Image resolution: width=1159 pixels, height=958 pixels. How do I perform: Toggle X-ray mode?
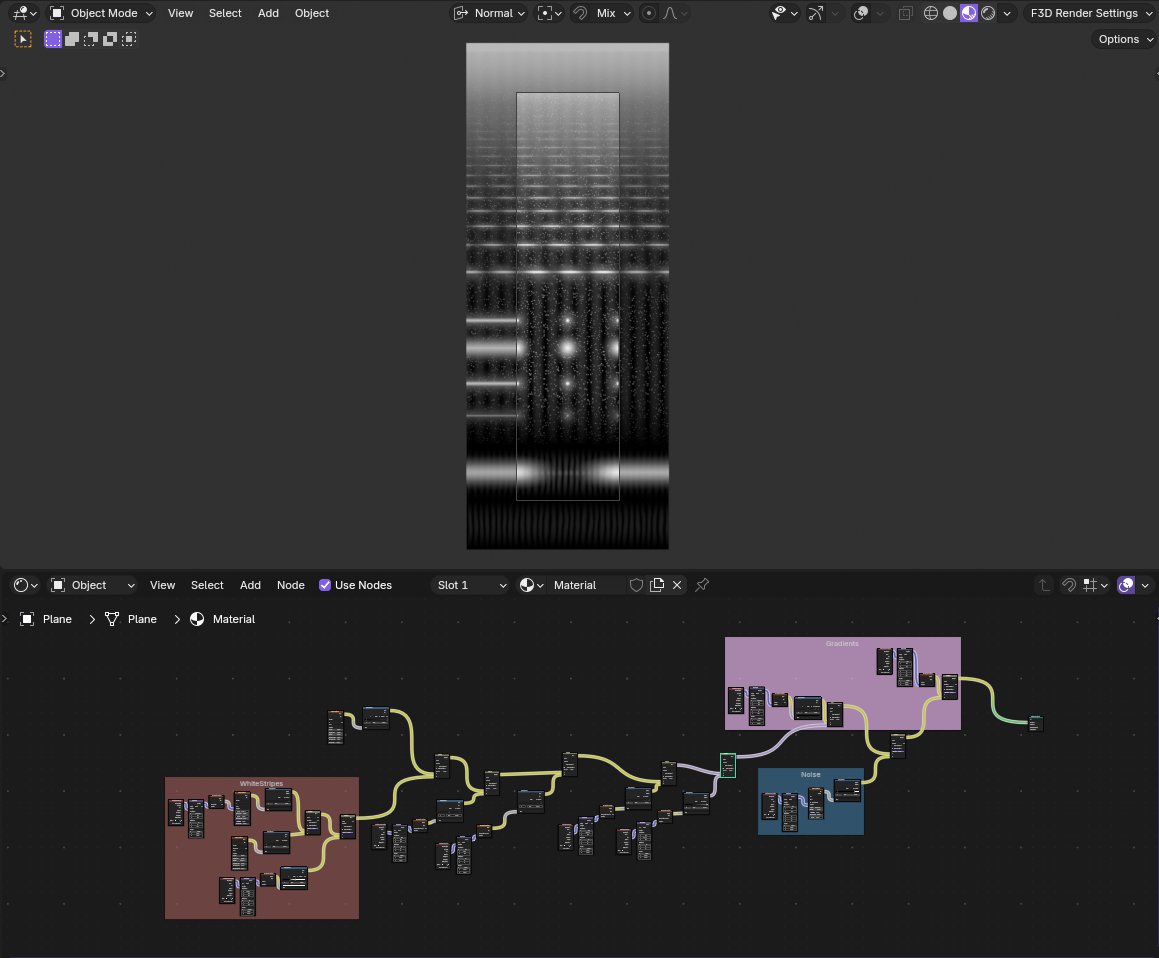[905, 13]
